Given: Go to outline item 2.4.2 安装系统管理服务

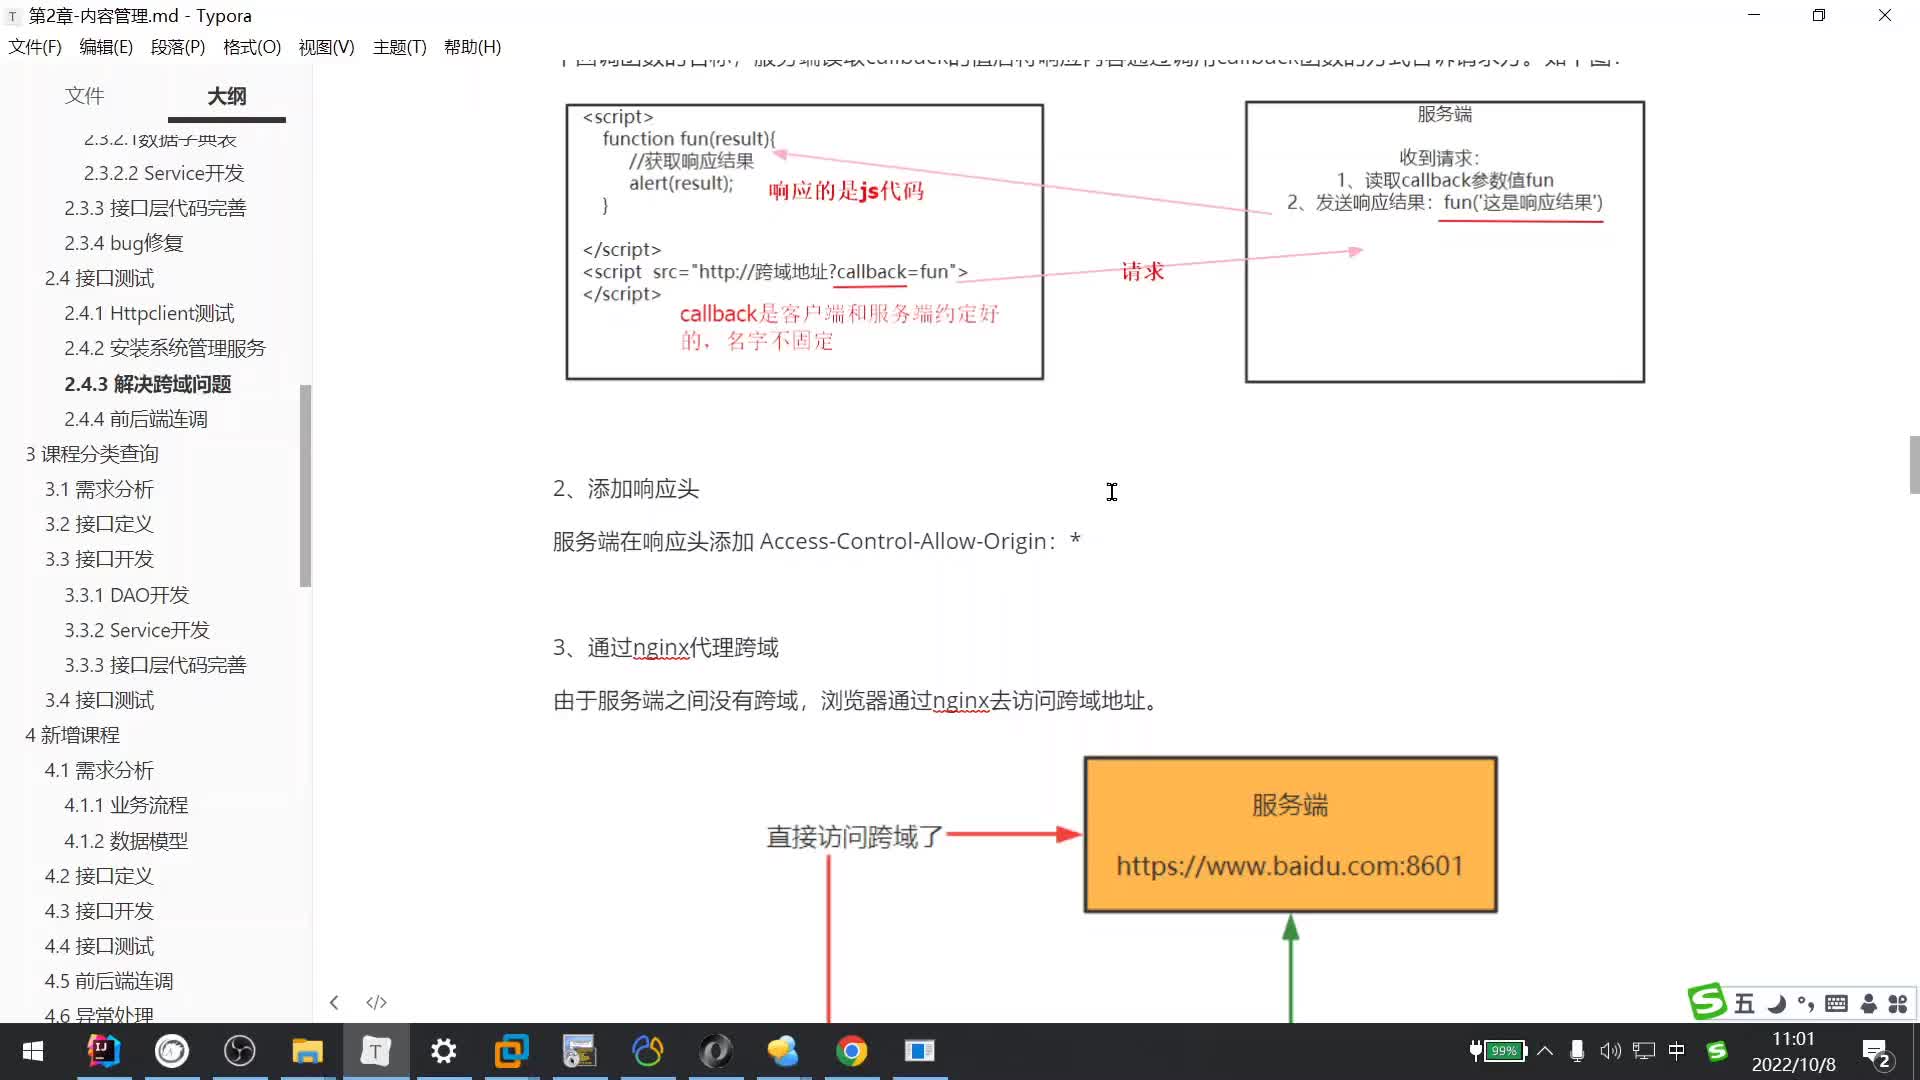Looking at the screenshot, I should click(165, 348).
